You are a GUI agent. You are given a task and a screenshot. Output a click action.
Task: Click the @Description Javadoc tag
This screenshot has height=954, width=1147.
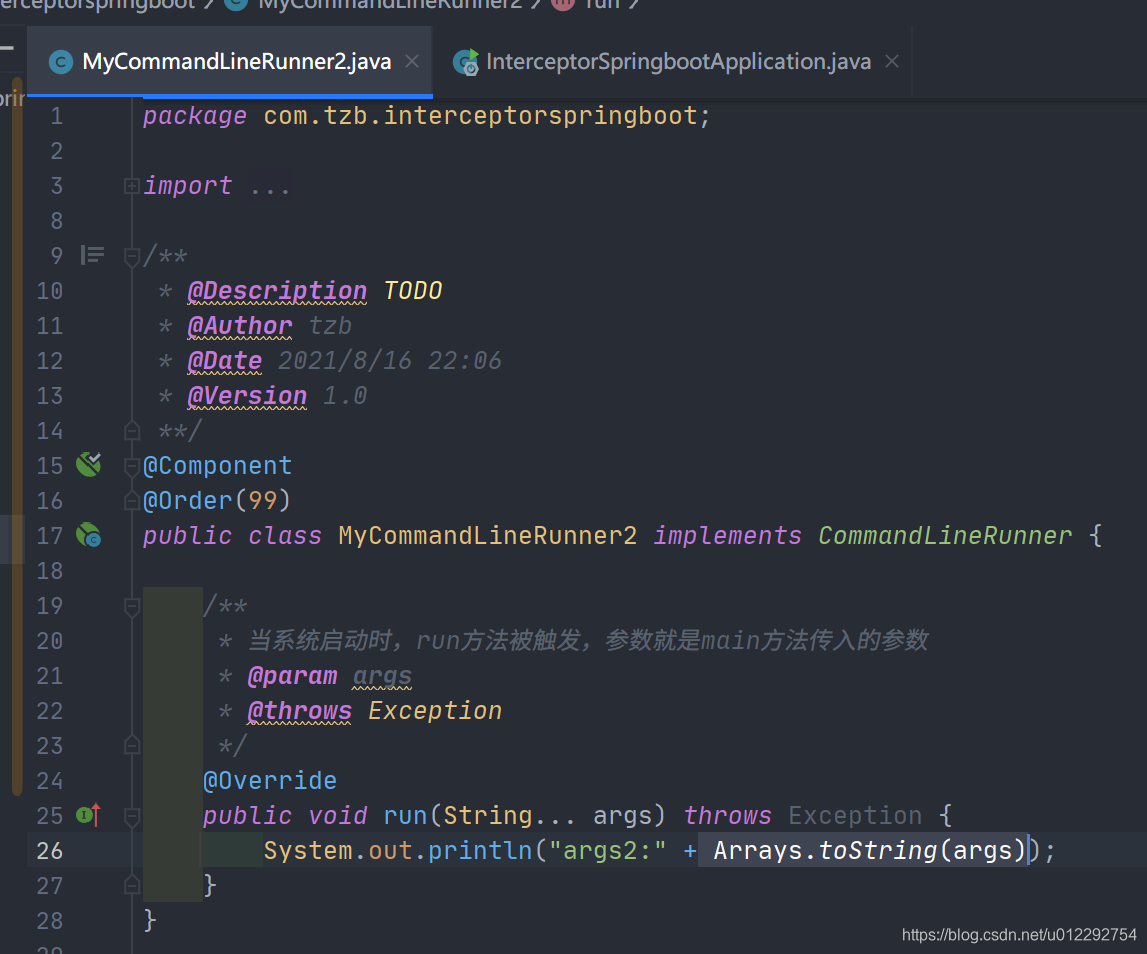[277, 291]
